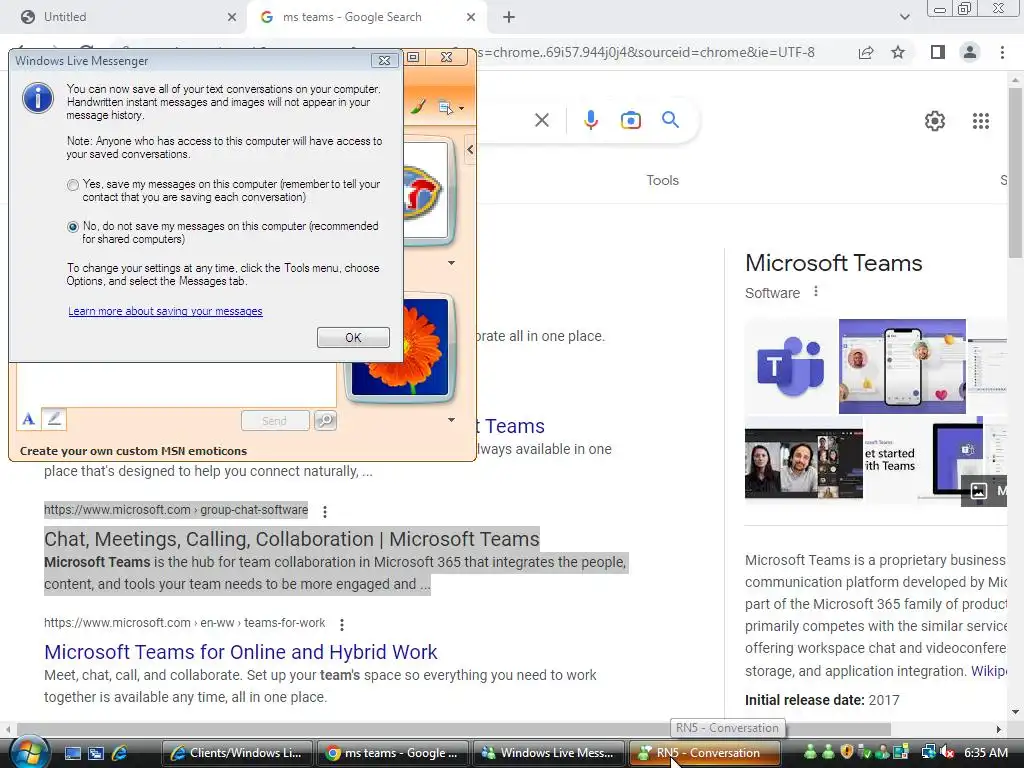Open the show menu dropdown in conversation toolbar
Screen dimensions: 1024x768
pyautogui.click(x=451, y=108)
